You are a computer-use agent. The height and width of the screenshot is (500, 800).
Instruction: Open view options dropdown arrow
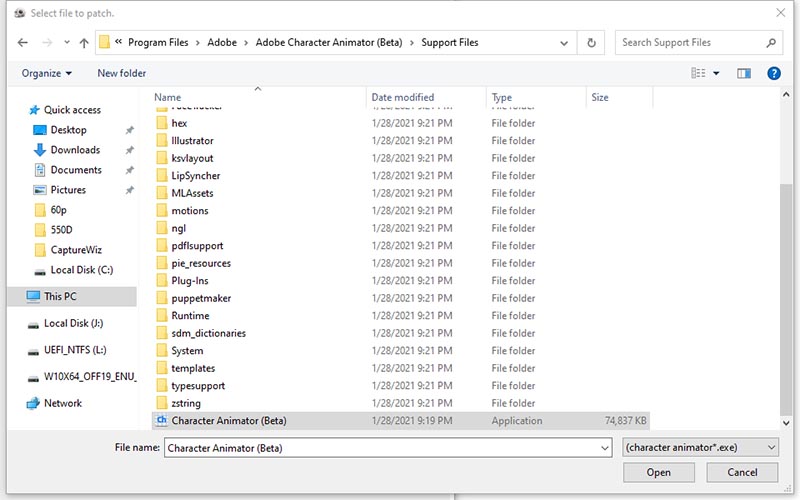(x=716, y=73)
